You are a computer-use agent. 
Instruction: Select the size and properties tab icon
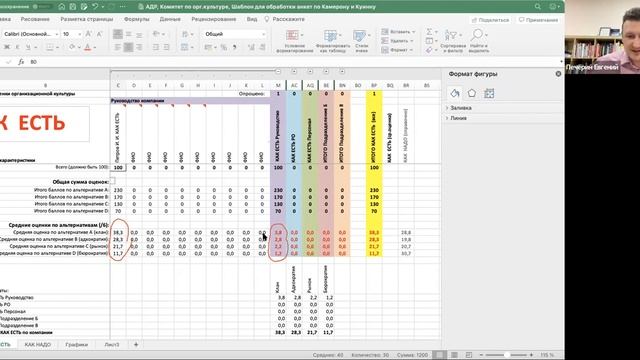tap(489, 93)
